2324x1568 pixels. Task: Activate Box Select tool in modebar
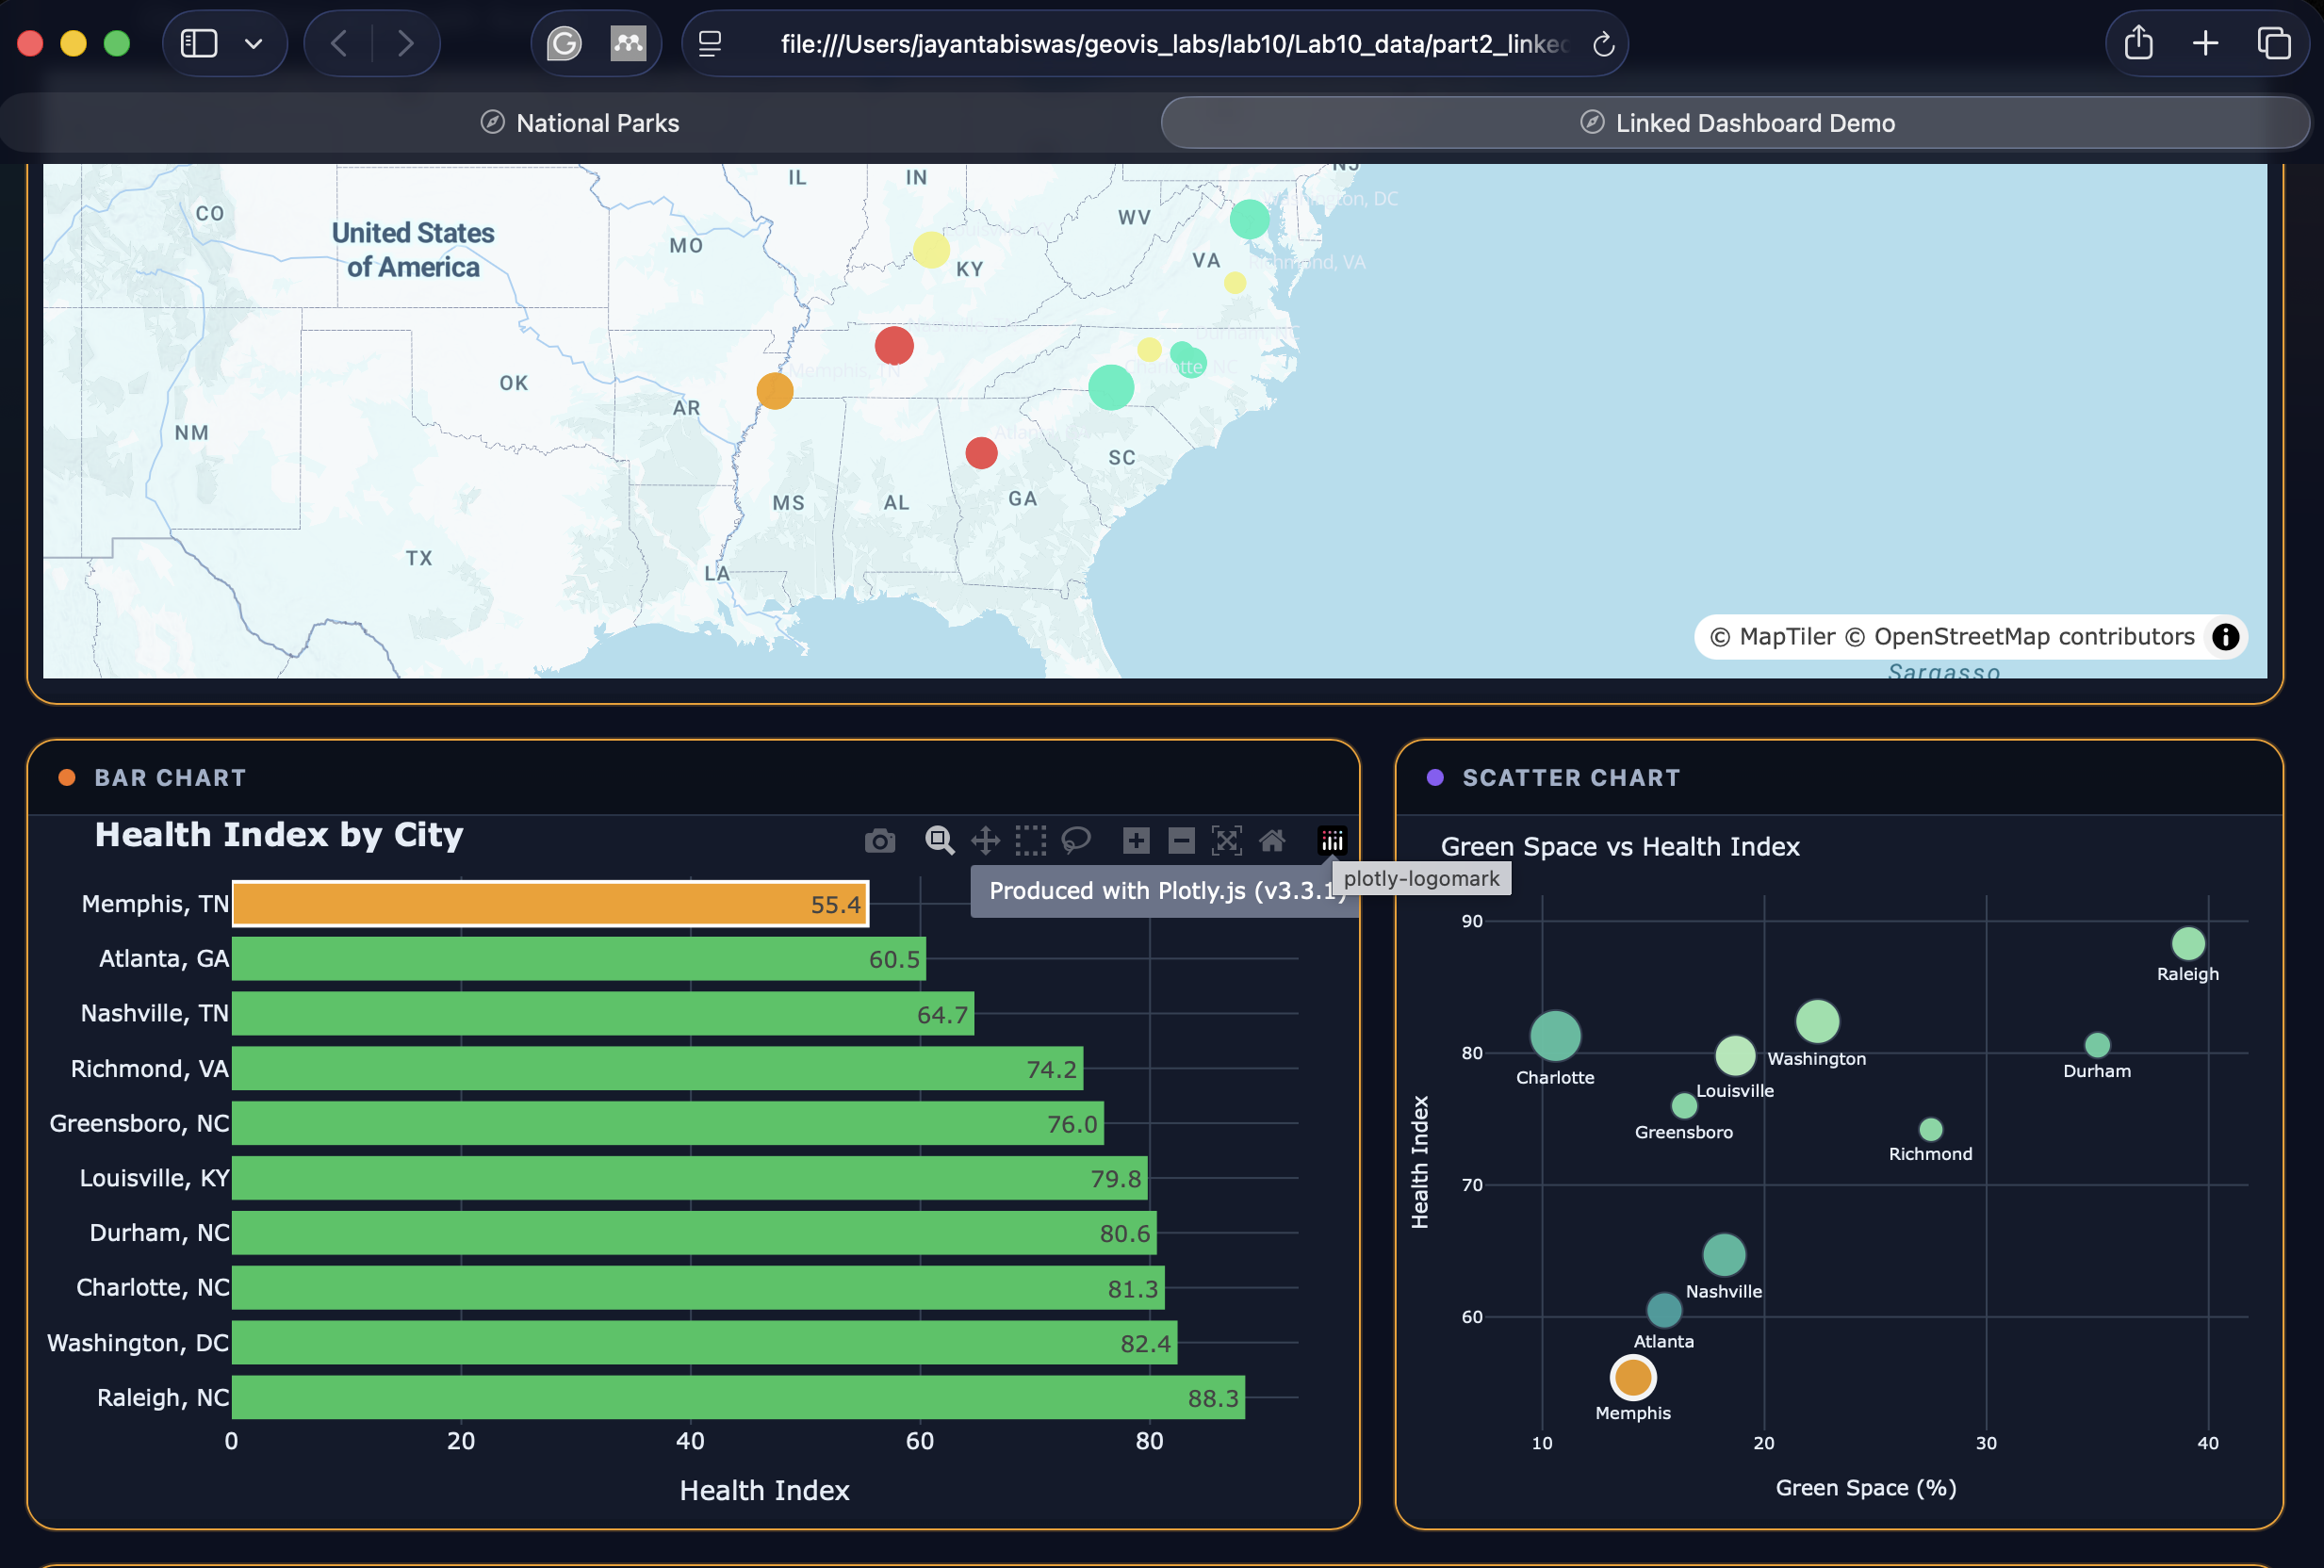click(x=1031, y=841)
